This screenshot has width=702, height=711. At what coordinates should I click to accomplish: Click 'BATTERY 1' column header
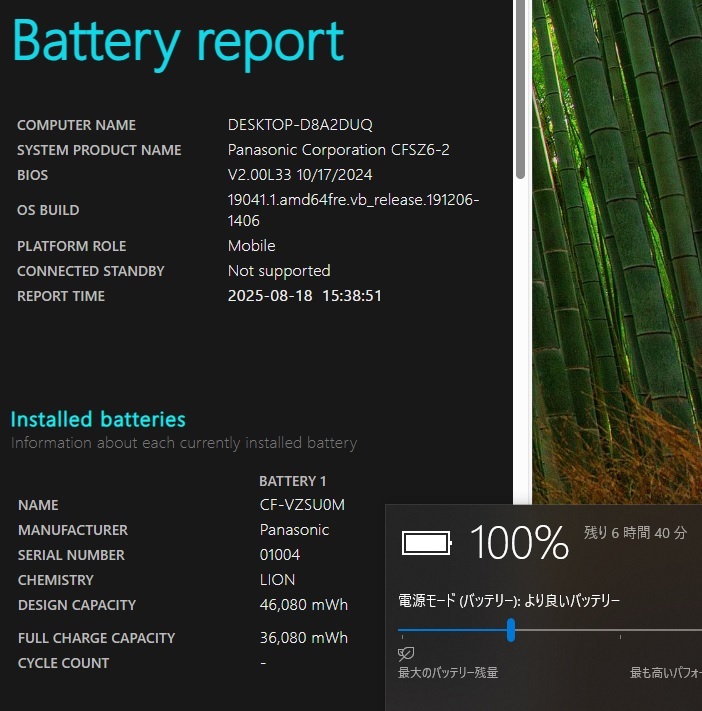[x=292, y=481]
